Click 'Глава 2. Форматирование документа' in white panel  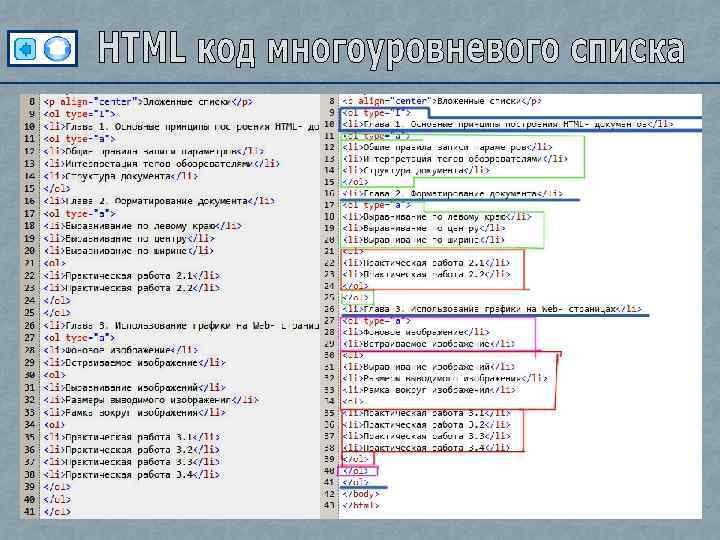tap(452, 194)
